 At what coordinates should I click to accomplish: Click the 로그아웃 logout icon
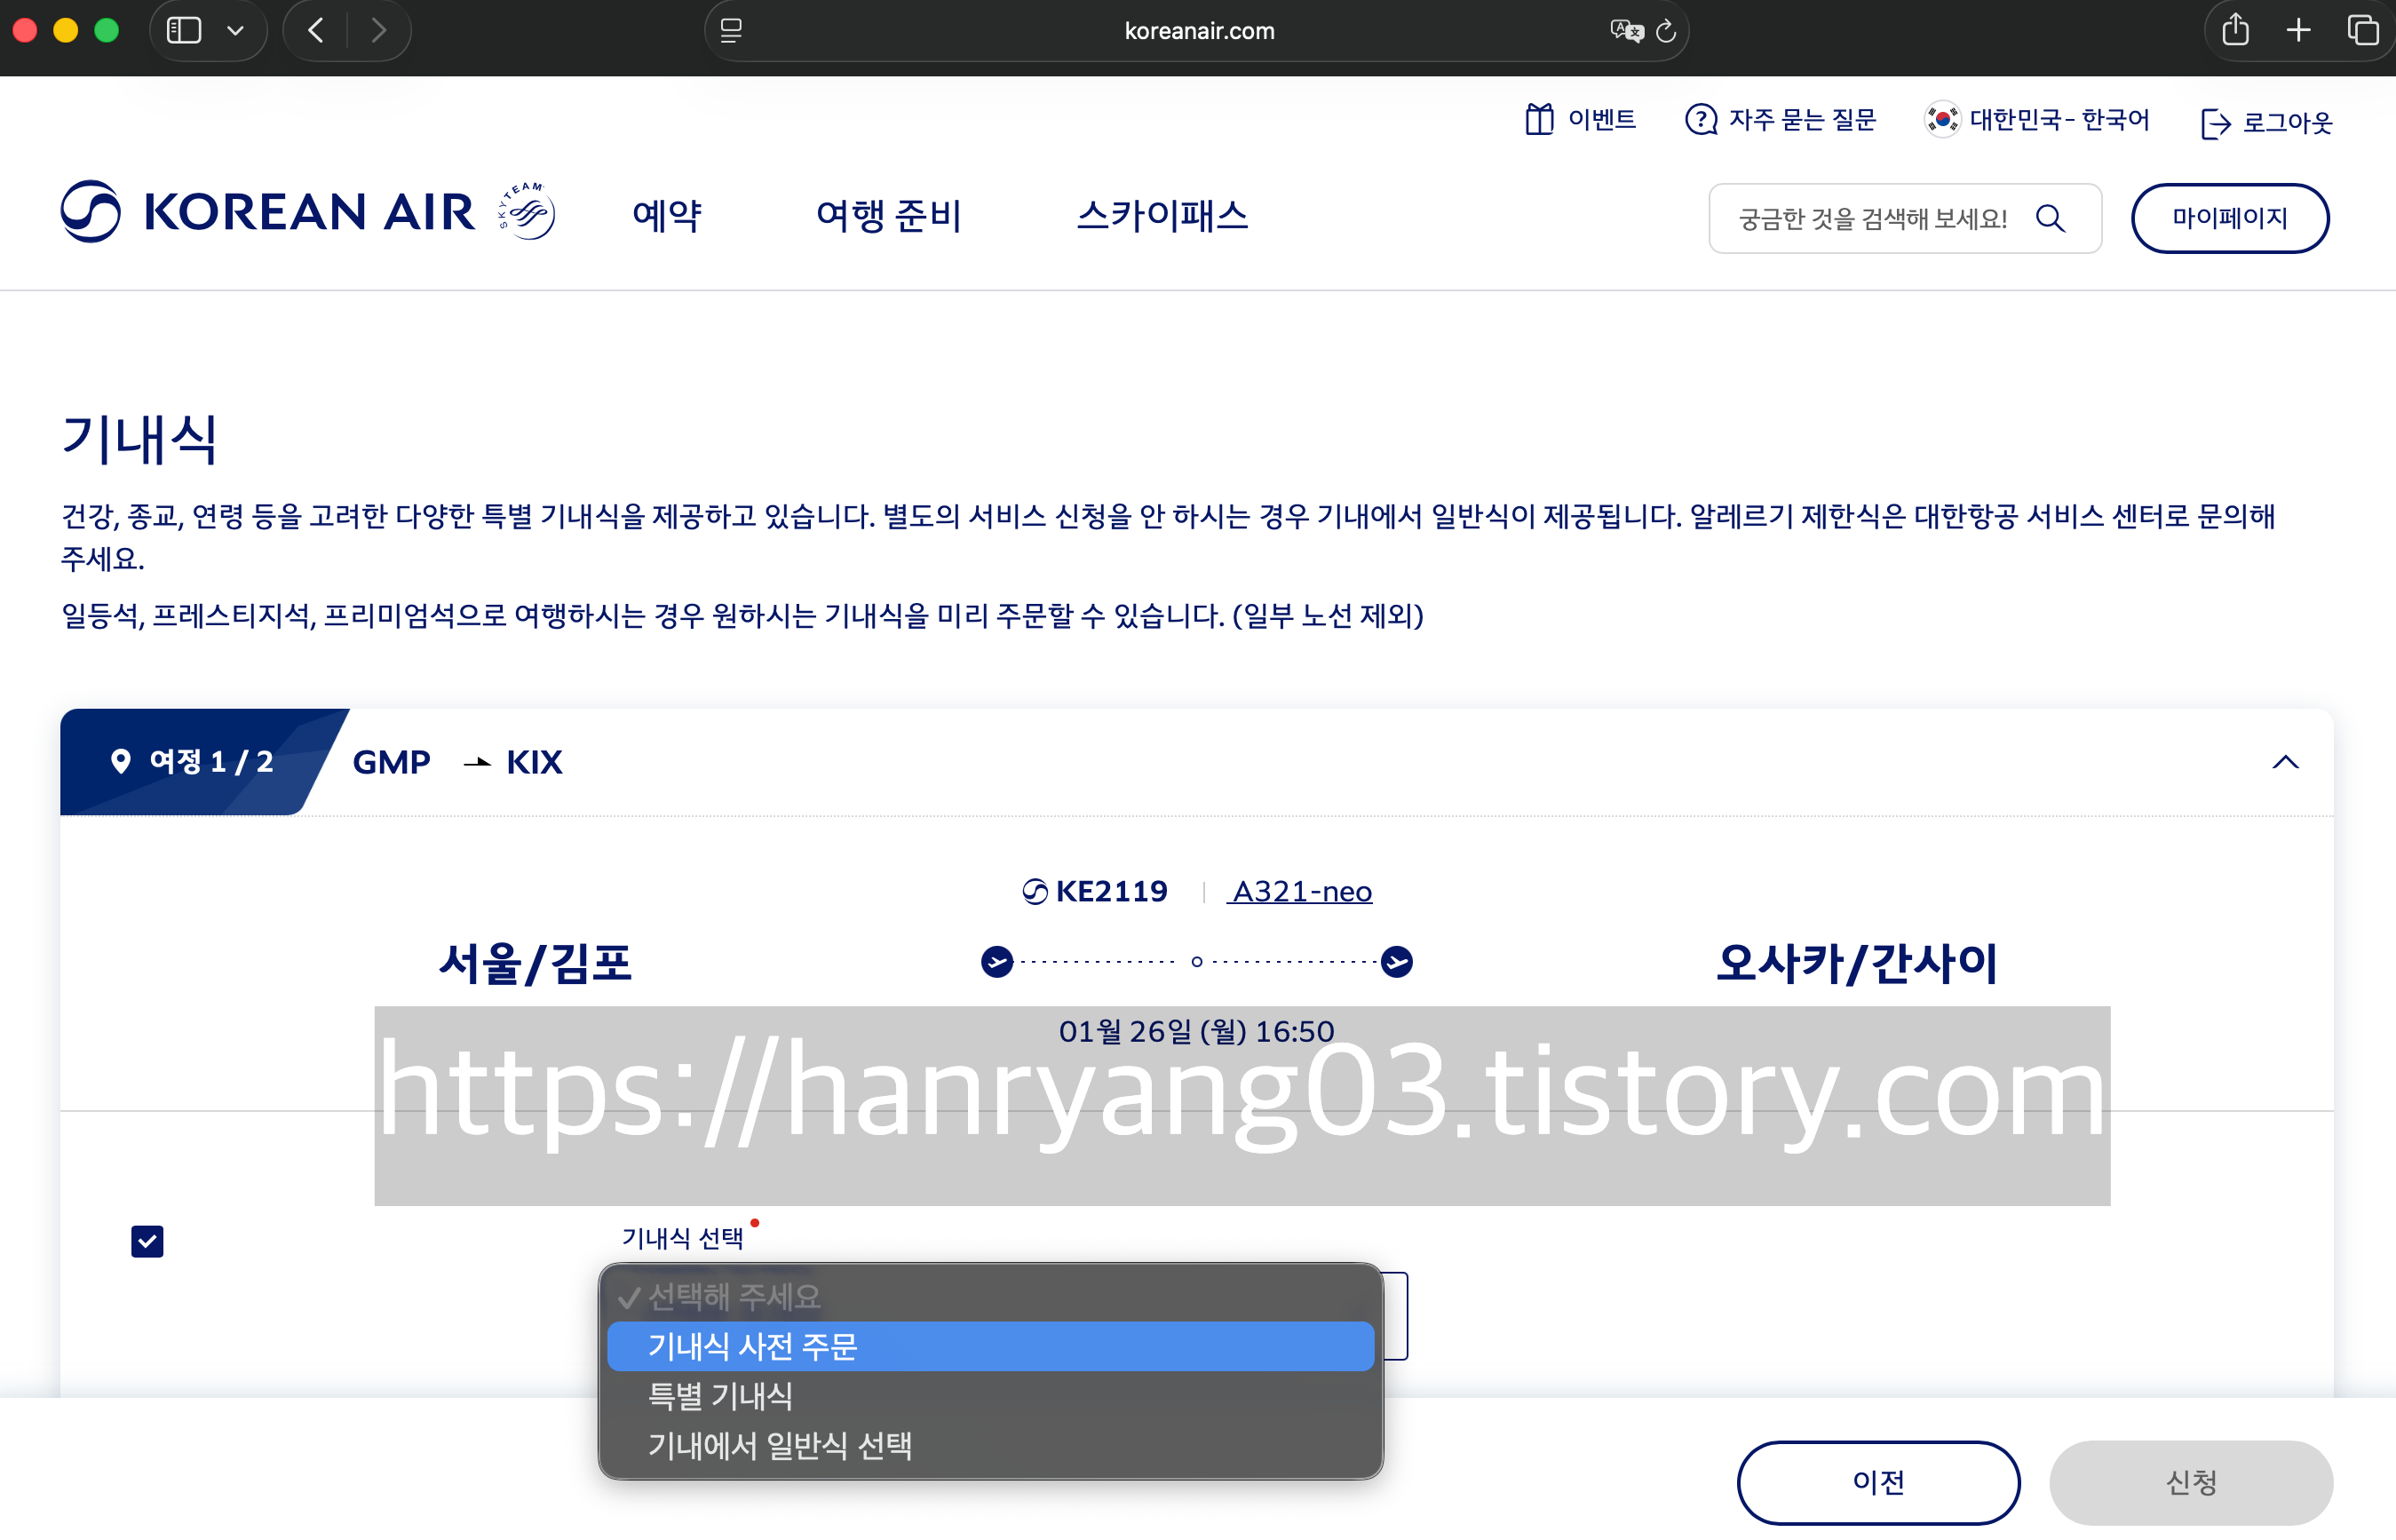(x=2215, y=124)
